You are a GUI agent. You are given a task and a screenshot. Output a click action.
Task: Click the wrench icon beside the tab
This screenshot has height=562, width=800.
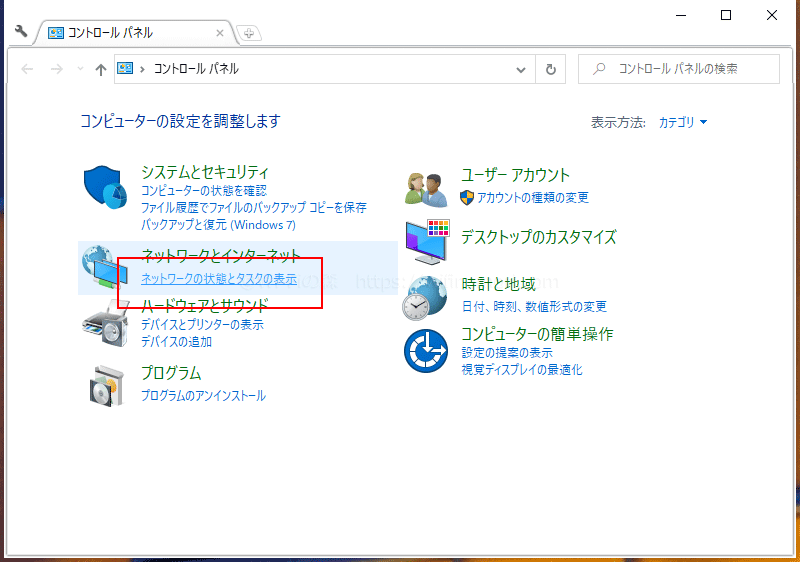point(21,31)
